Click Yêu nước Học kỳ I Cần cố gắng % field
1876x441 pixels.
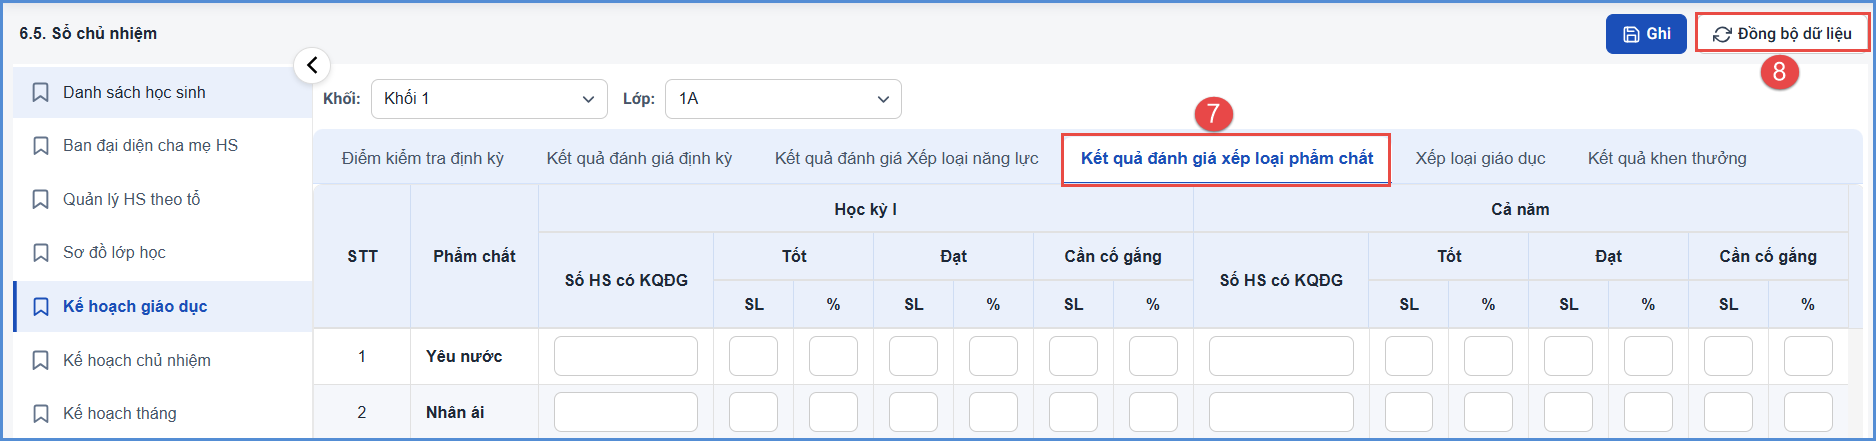[x=1153, y=356]
